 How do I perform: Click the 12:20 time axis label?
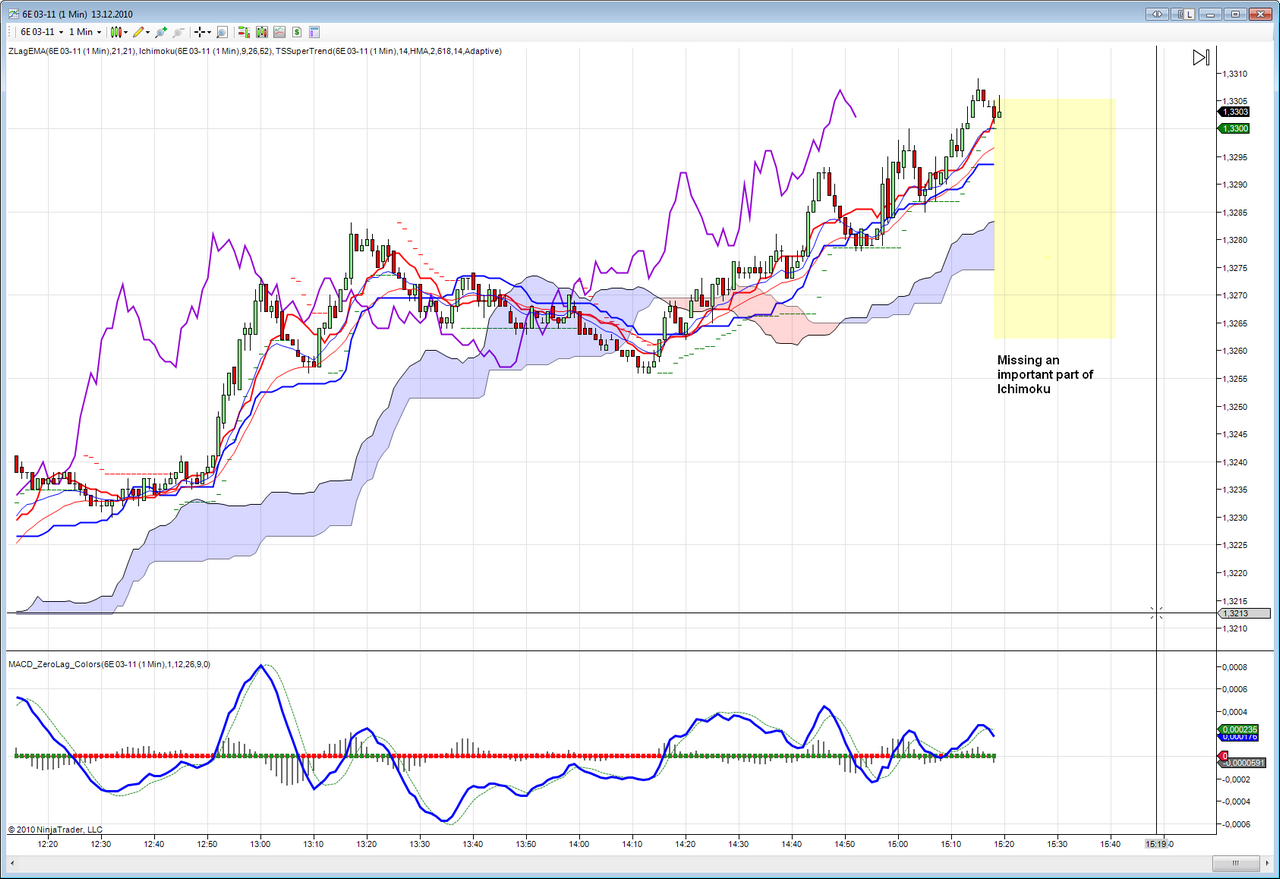pos(47,844)
